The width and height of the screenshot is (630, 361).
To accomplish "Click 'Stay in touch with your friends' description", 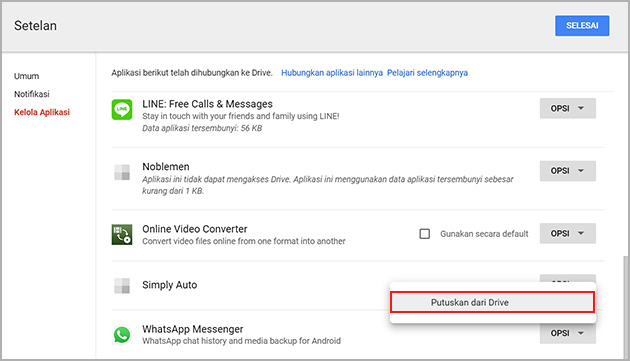I will pyautogui.click(x=241, y=116).
